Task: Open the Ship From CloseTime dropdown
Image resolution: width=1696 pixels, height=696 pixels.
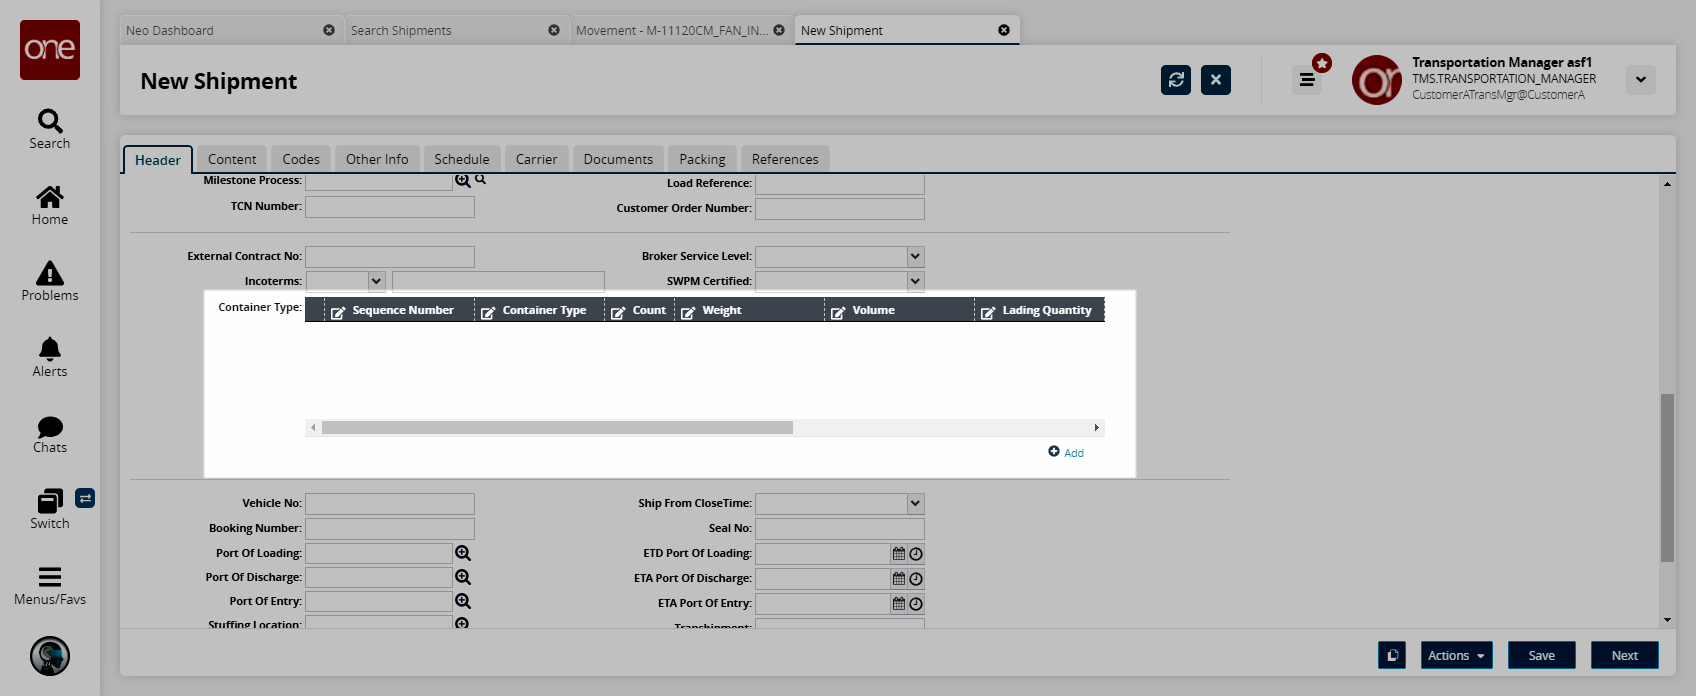Action: click(915, 504)
